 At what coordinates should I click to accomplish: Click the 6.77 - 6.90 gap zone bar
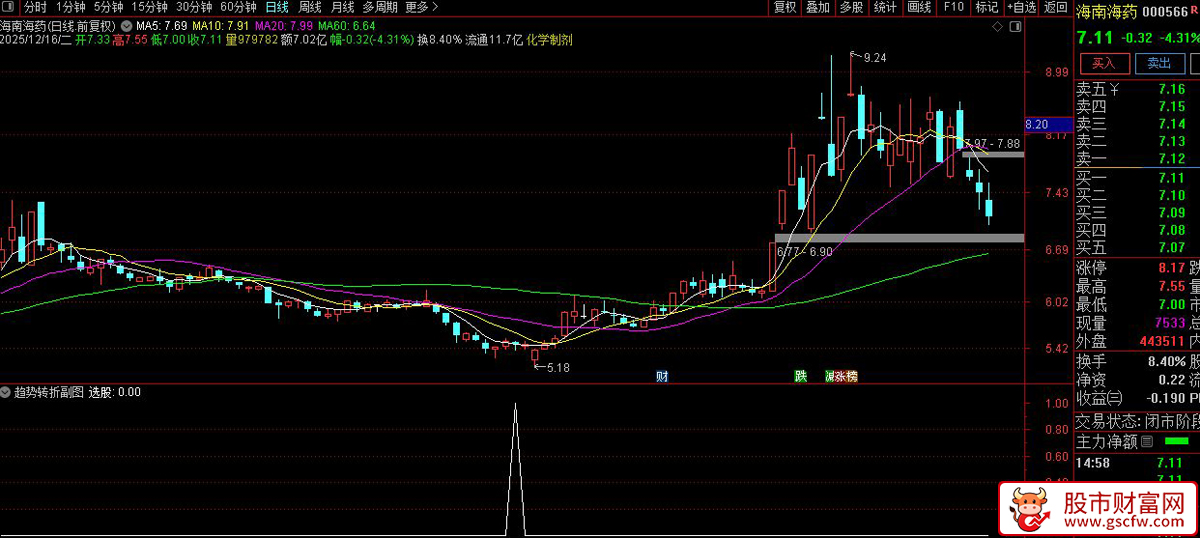click(x=899, y=238)
